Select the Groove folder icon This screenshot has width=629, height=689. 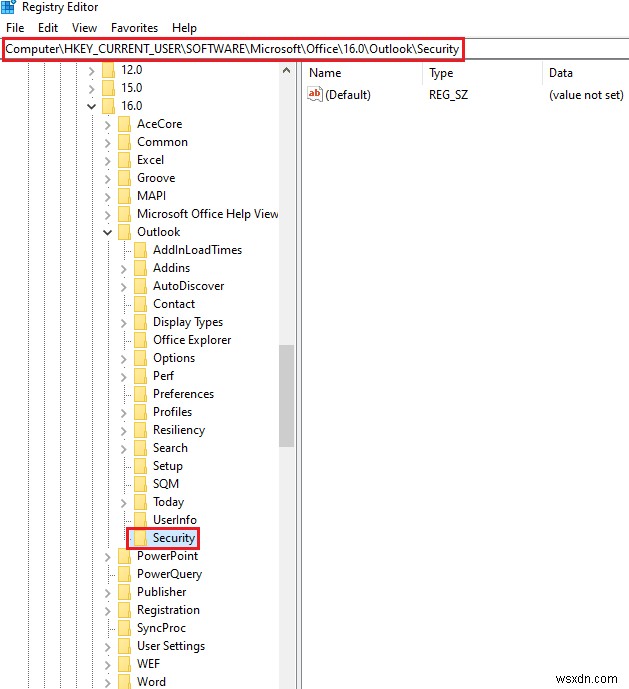124,178
